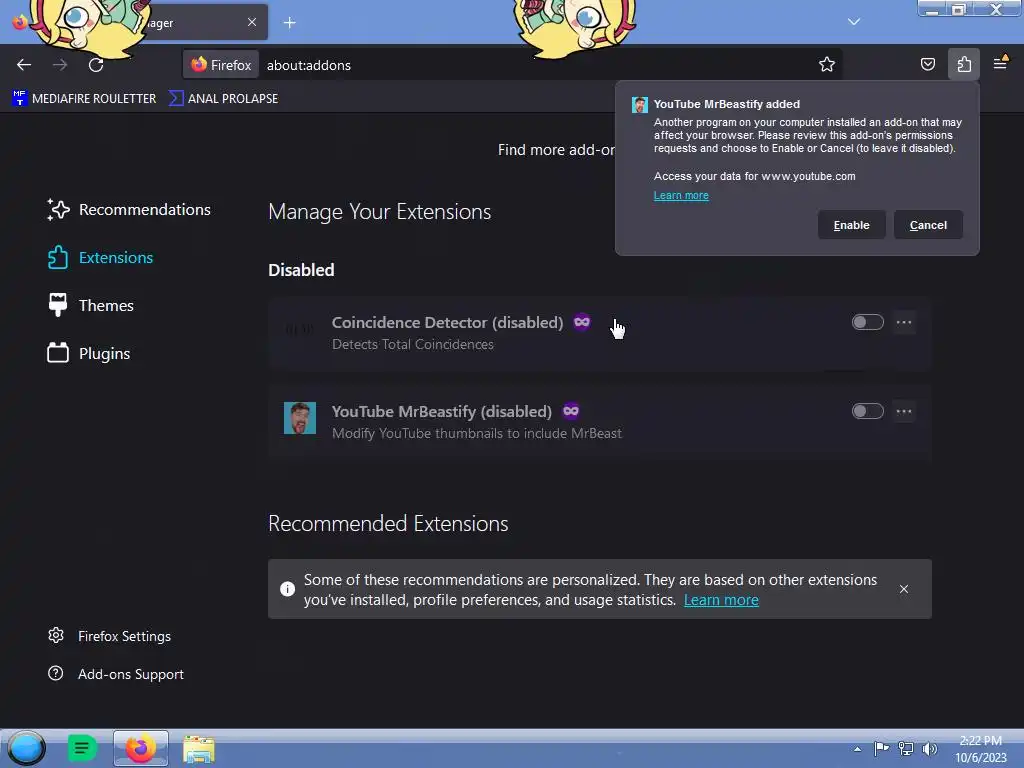Enable the YouTube MrBeastify toggle

(867, 411)
